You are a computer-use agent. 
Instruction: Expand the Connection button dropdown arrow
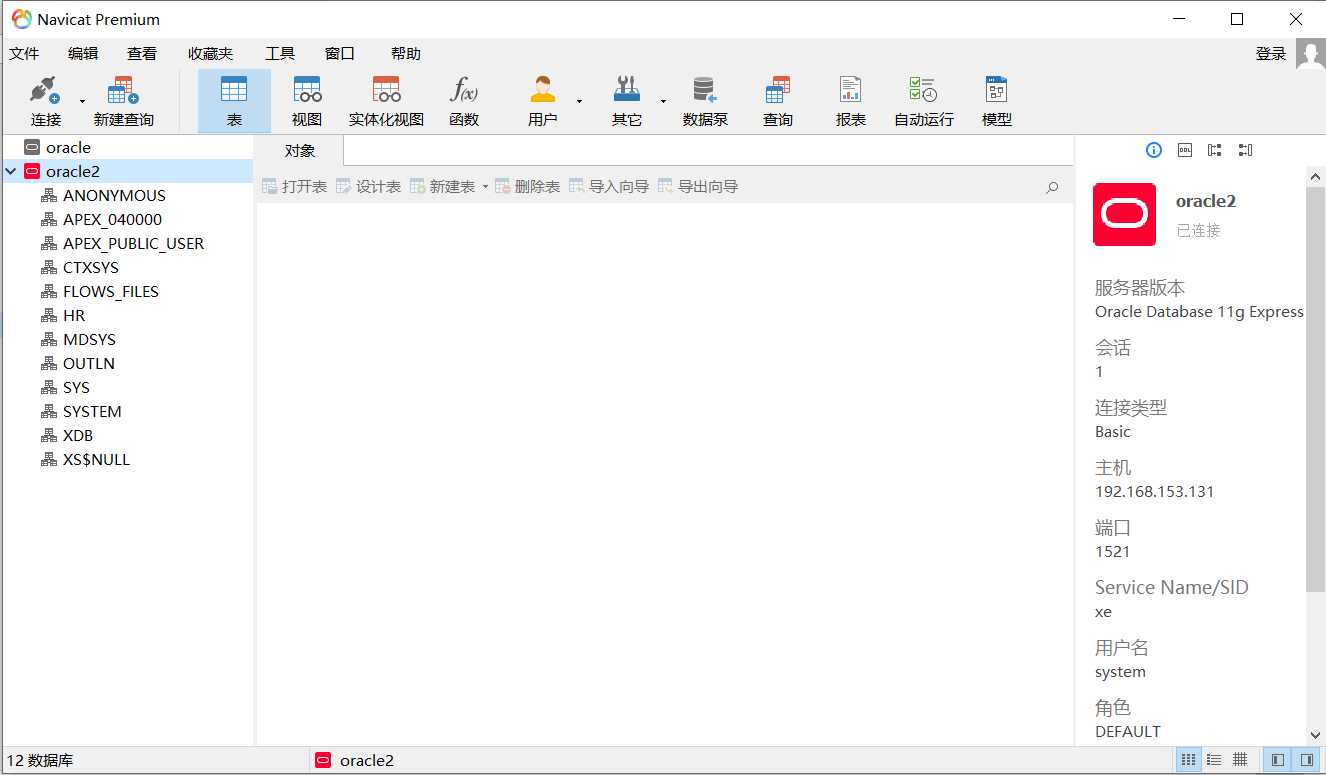pyautogui.click(x=82, y=101)
